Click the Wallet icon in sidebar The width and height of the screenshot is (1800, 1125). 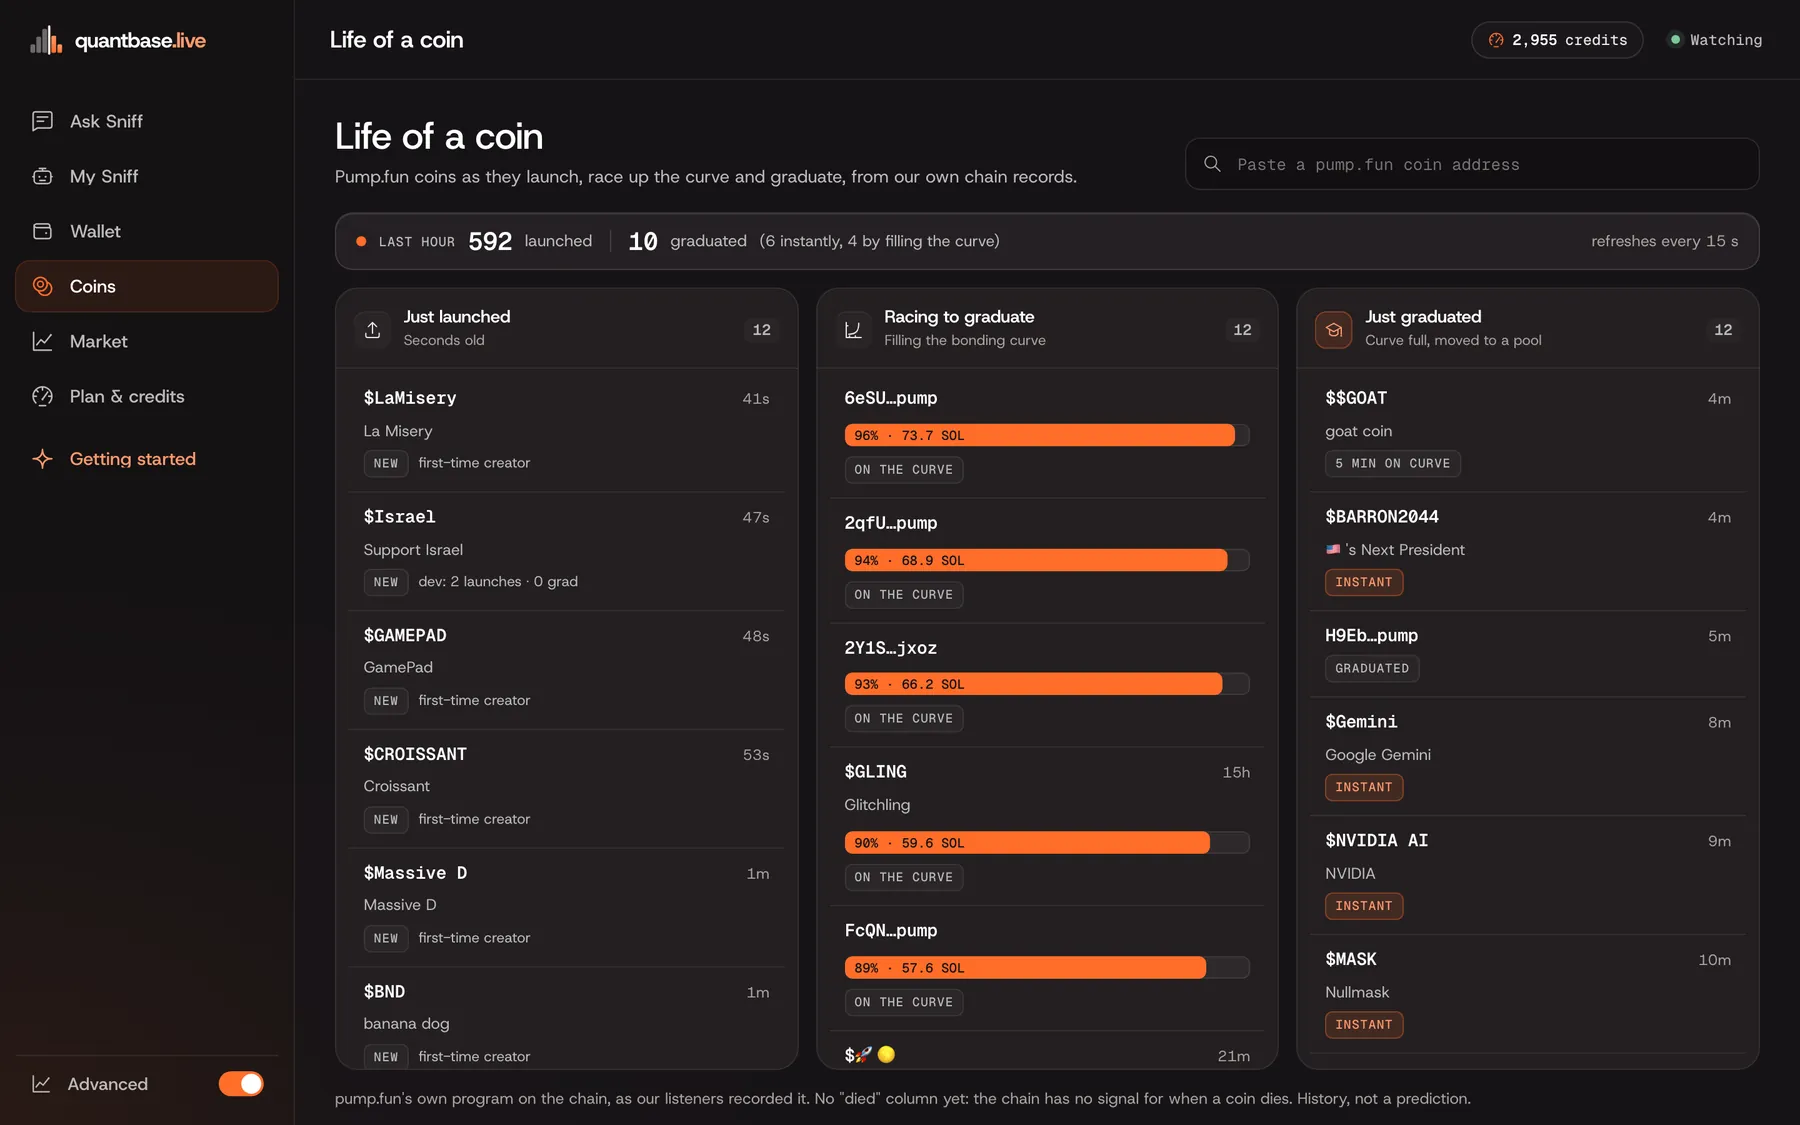[x=42, y=231]
